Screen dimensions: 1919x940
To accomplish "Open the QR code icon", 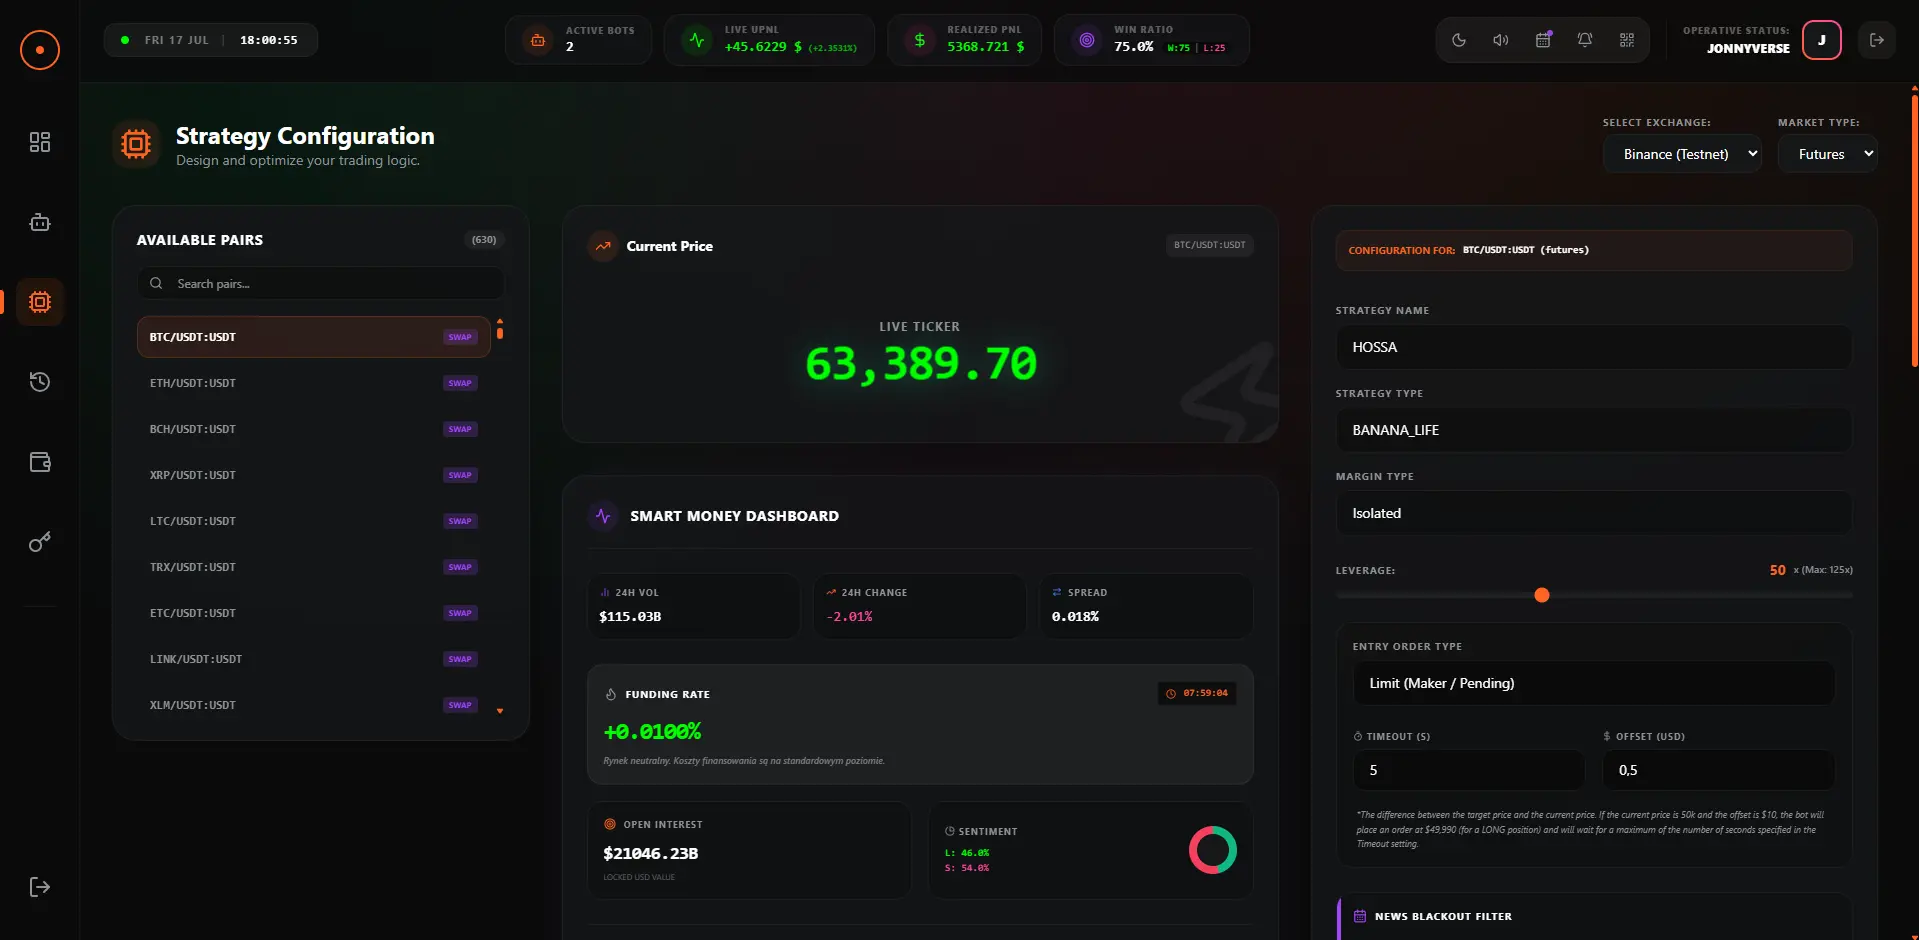I will point(1627,40).
